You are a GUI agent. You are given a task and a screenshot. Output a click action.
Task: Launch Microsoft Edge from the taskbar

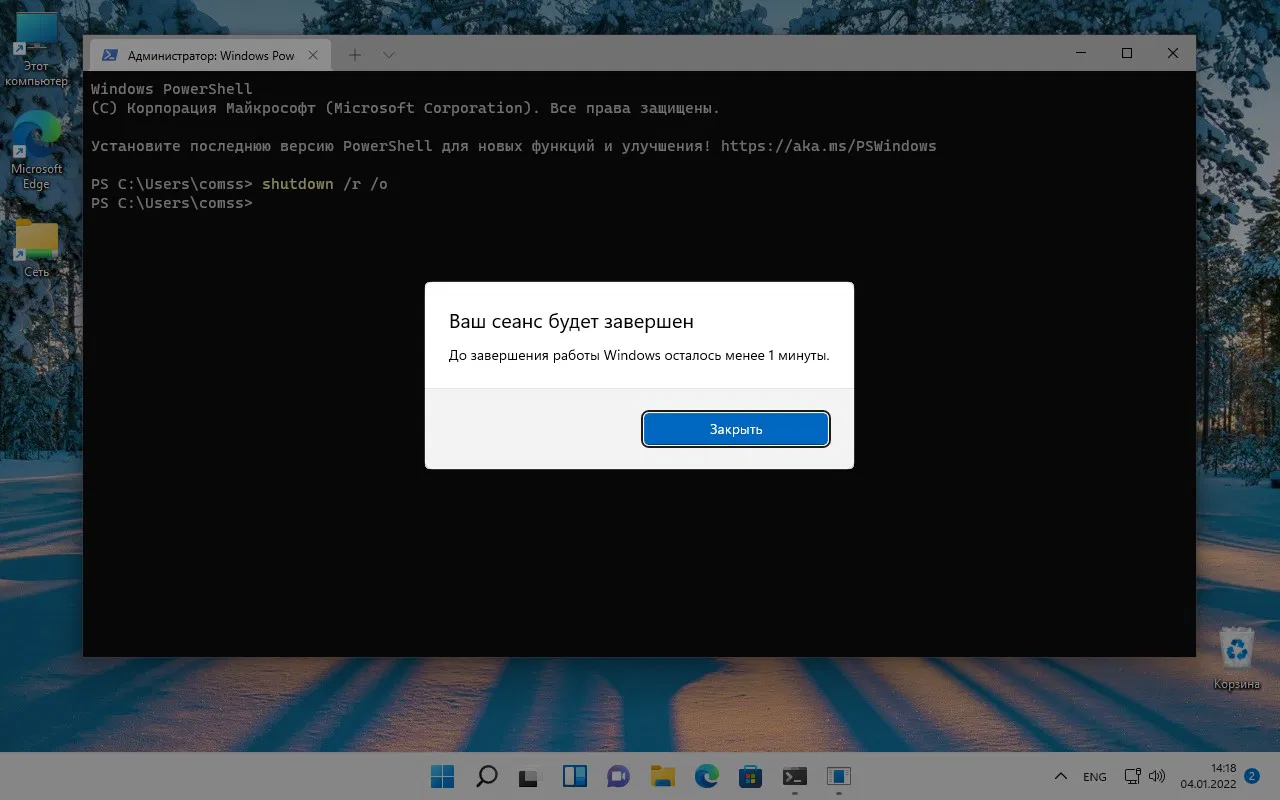coord(706,777)
